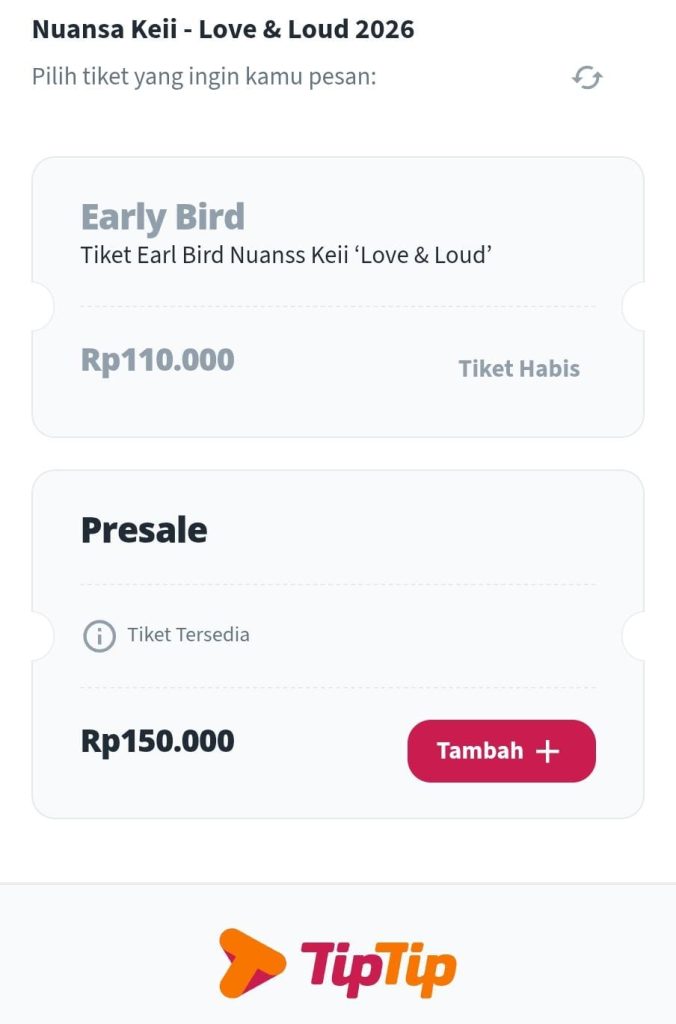The image size is (676, 1024).
Task: Click the circled i icon in the Presale card
Action: click(99, 634)
